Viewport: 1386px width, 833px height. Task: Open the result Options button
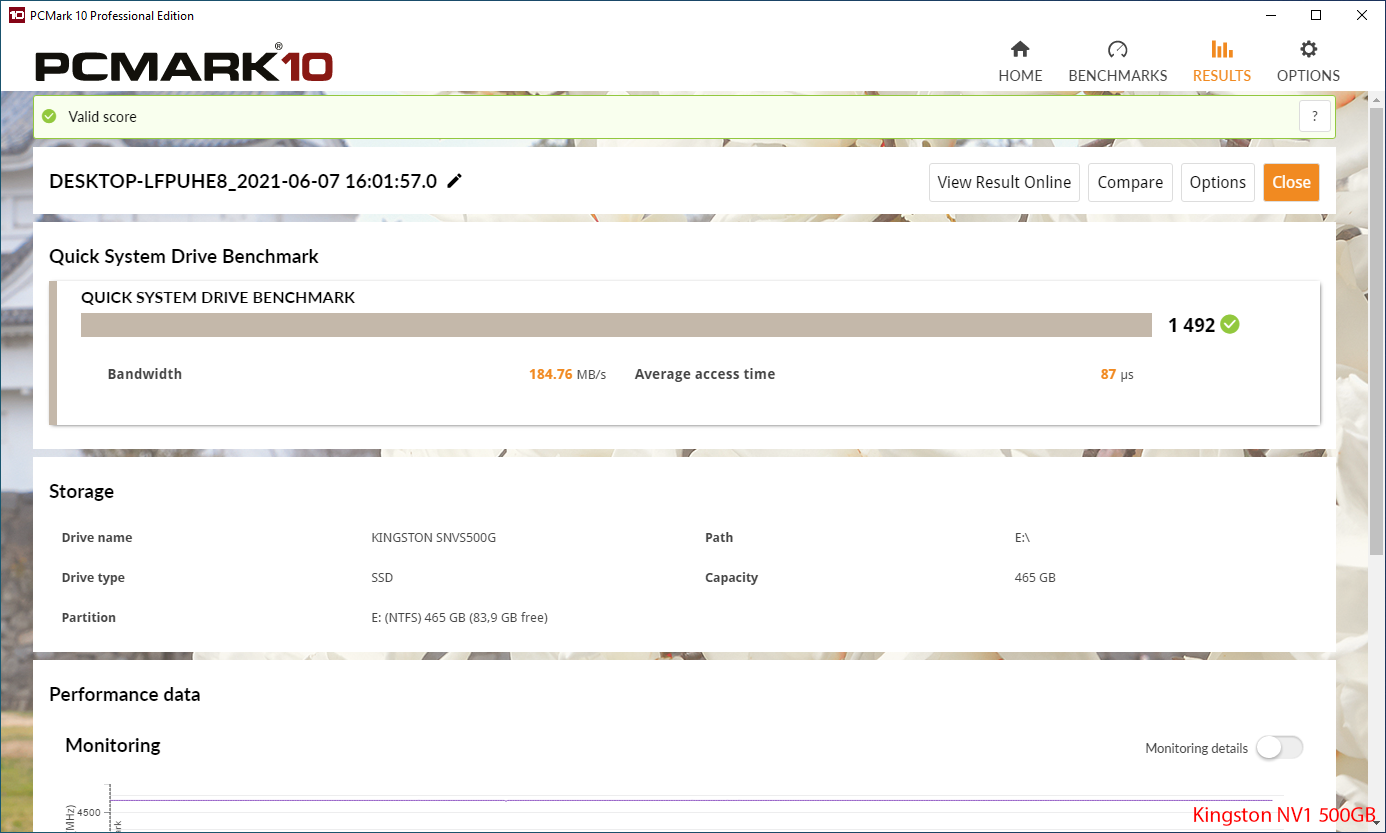[1217, 182]
